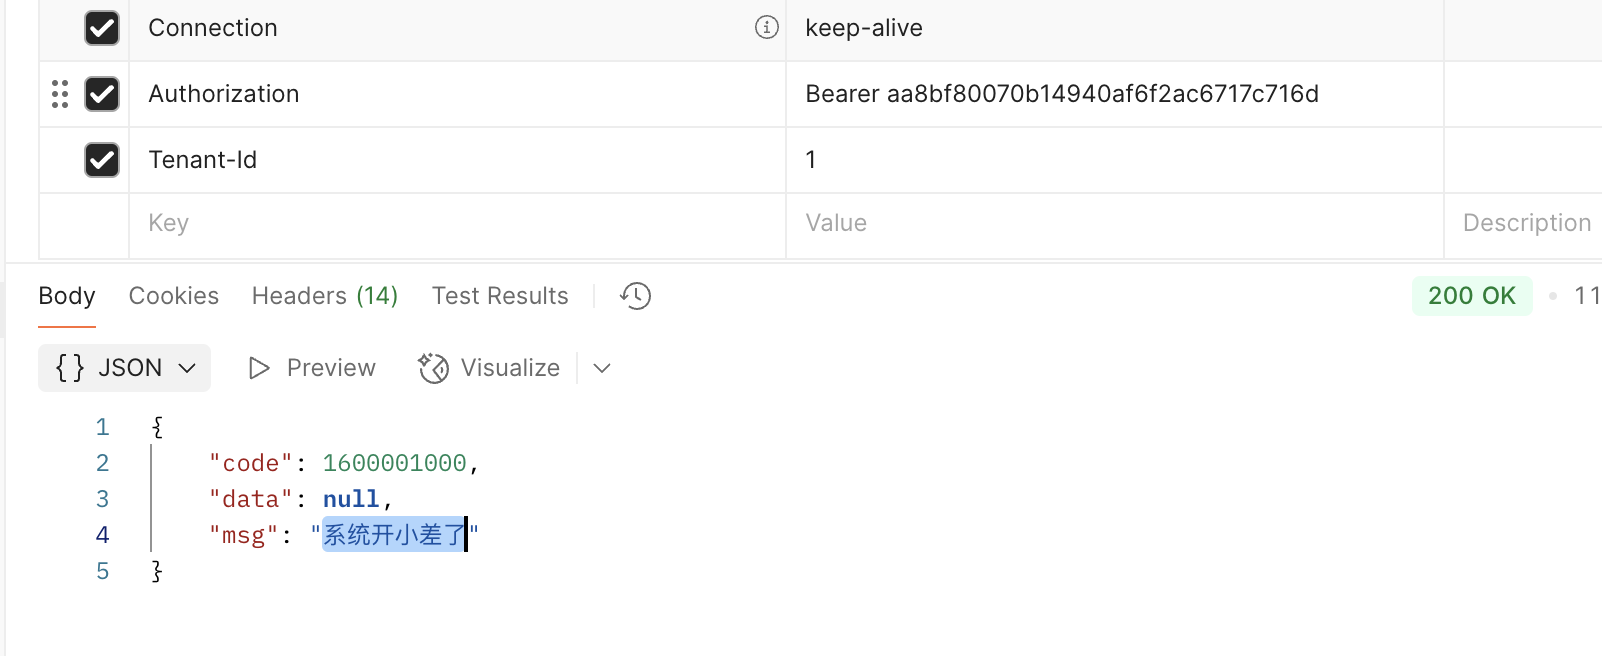The image size is (1602, 656).
Task: Open the response history clock icon
Action: click(x=635, y=296)
